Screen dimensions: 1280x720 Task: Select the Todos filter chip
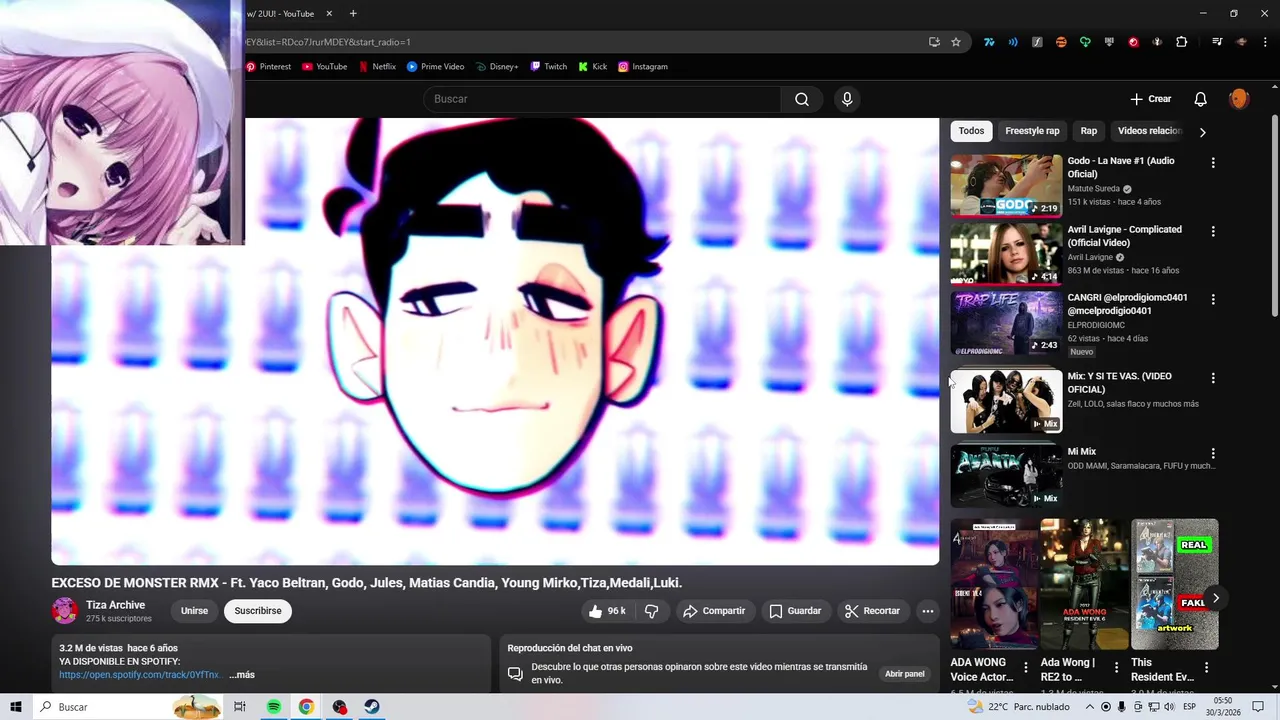971,131
